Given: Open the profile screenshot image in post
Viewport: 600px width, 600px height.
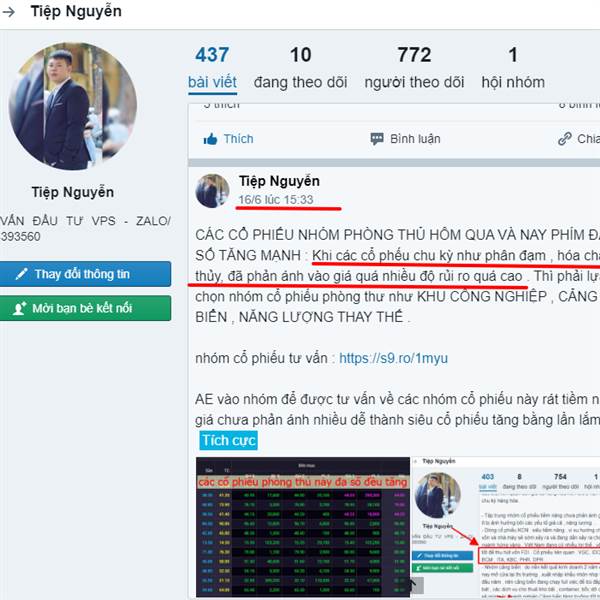Looking at the screenshot, I should point(506,527).
